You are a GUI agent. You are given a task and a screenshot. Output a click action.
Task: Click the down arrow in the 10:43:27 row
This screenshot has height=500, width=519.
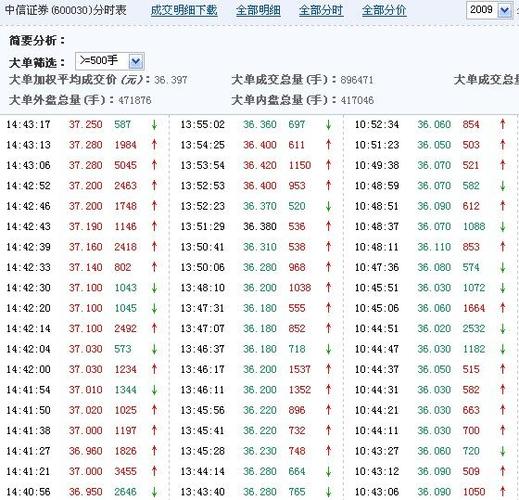pyautogui.click(x=503, y=451)
